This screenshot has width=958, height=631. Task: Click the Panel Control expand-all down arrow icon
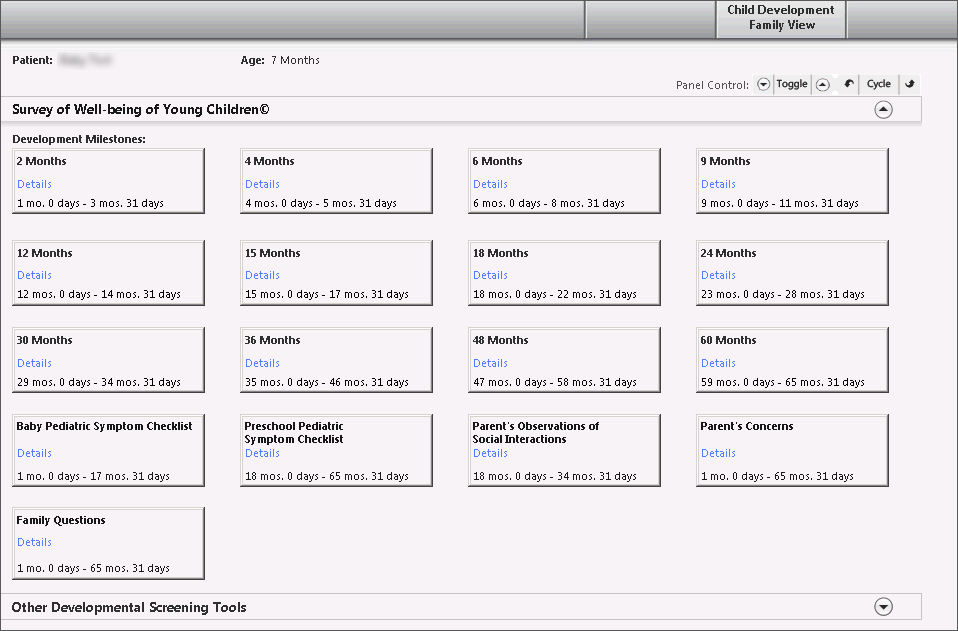click(763, 84)
